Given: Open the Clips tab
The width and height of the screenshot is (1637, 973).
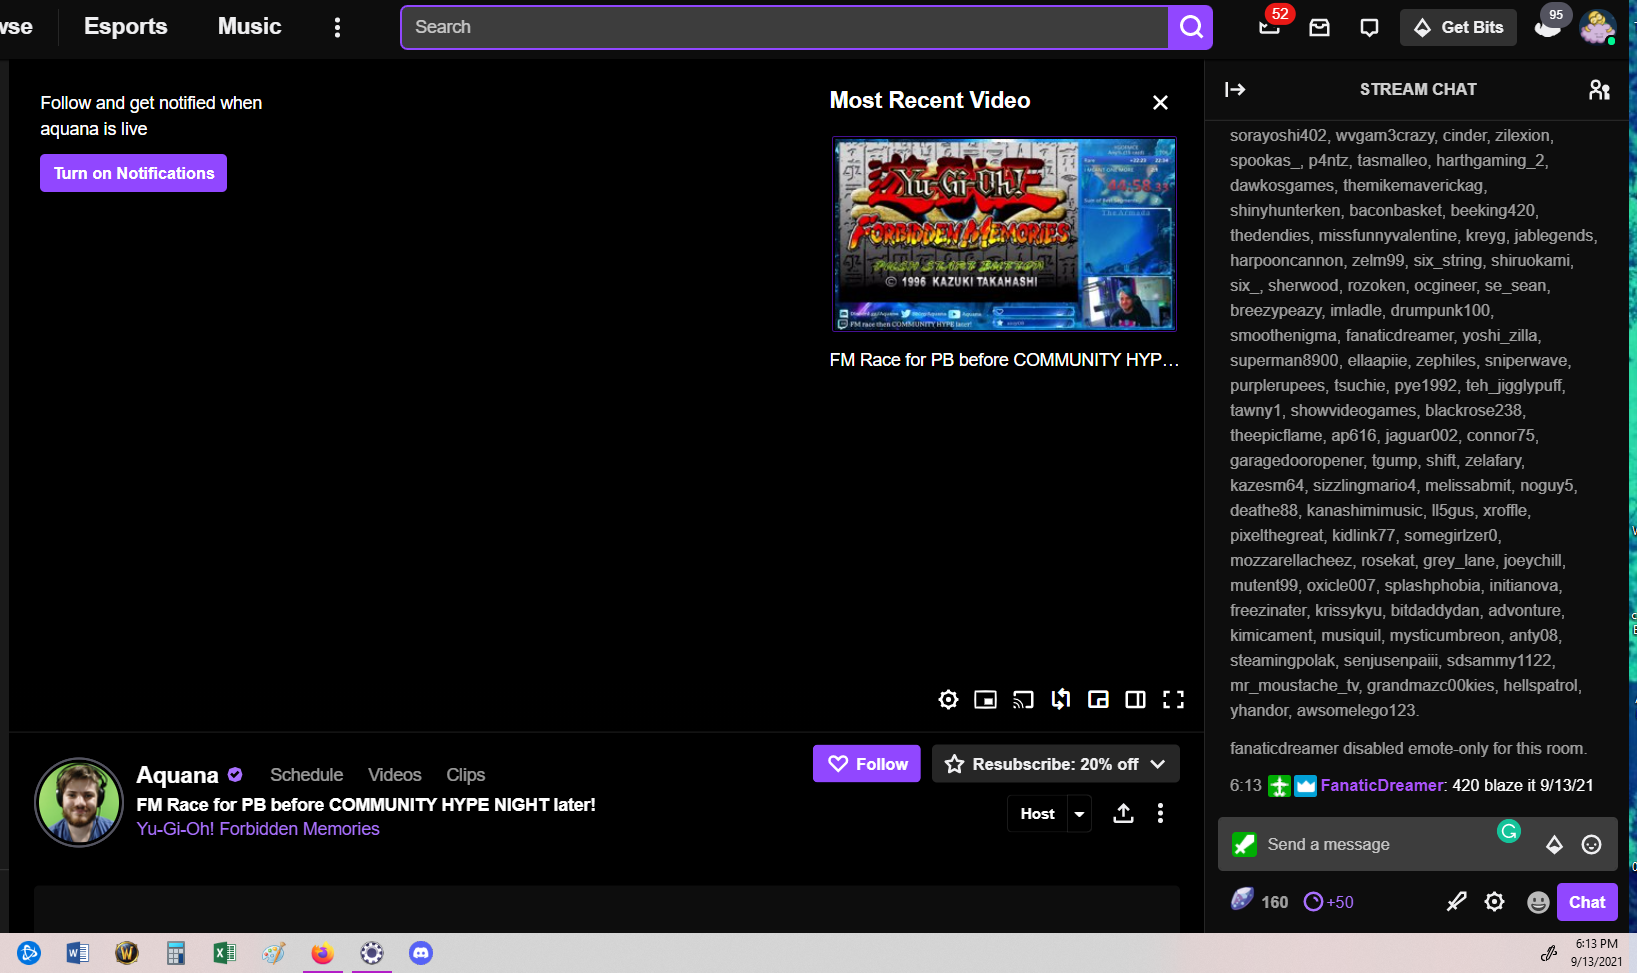Looking at the screenshot, I should click(x=465, y=775).
